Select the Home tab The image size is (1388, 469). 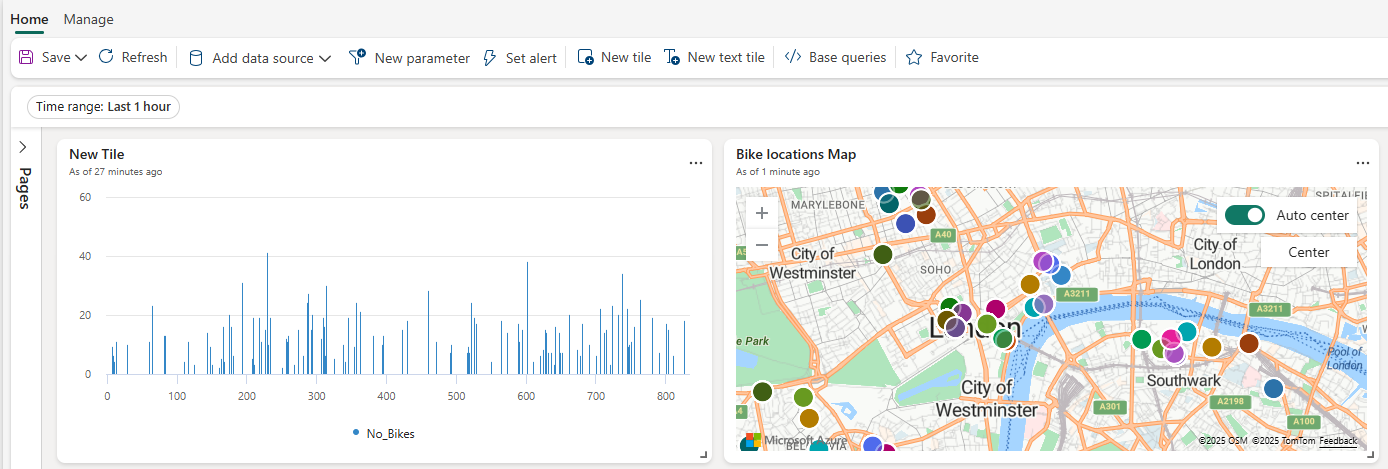(28, 19)
